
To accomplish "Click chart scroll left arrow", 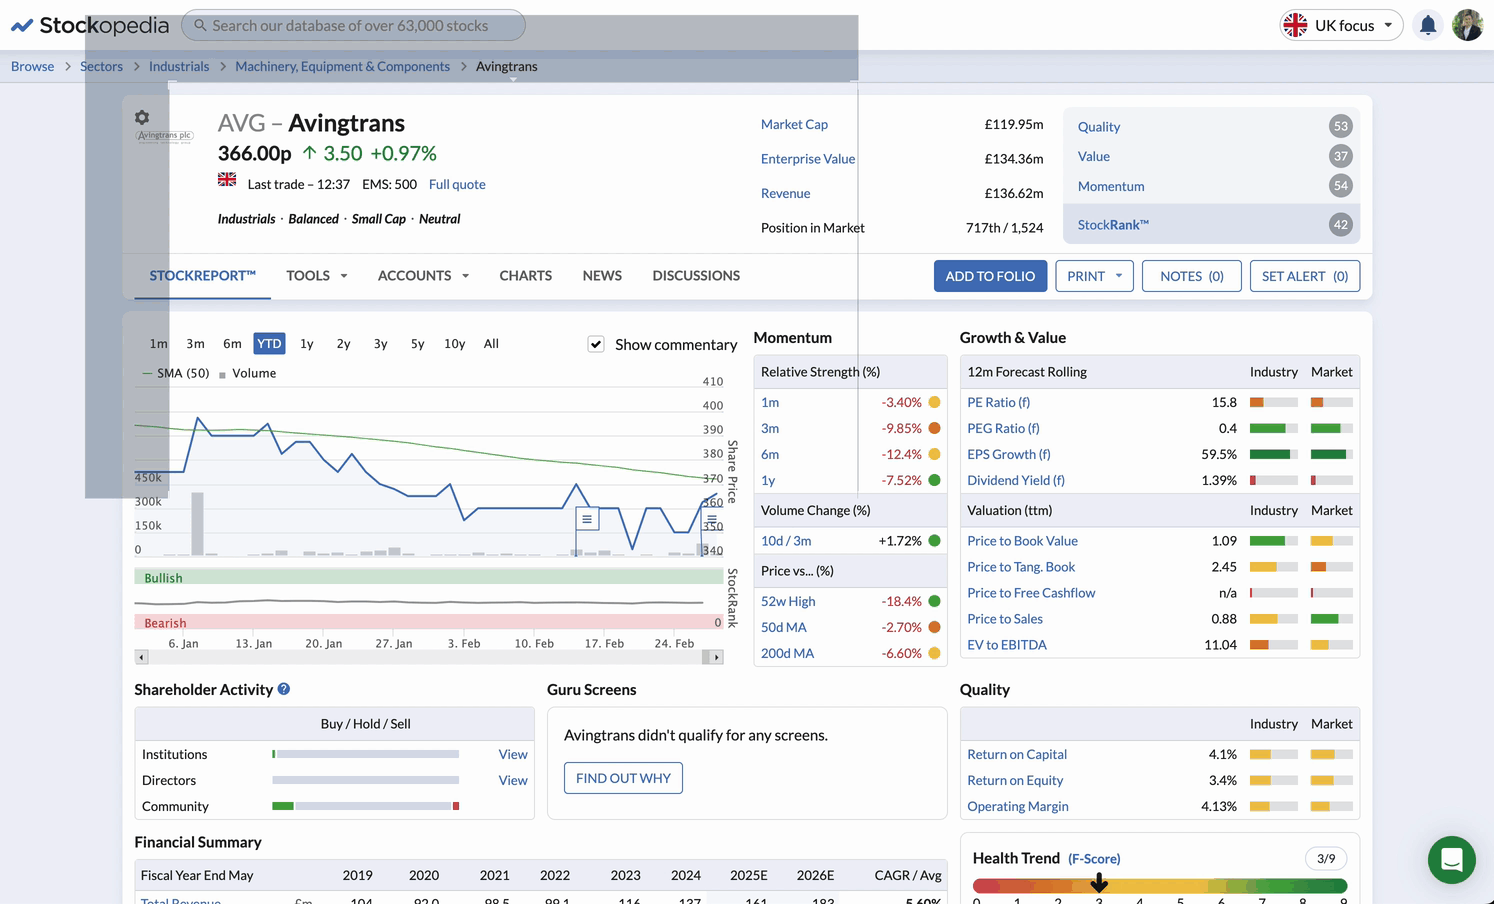I will point(142,657).
